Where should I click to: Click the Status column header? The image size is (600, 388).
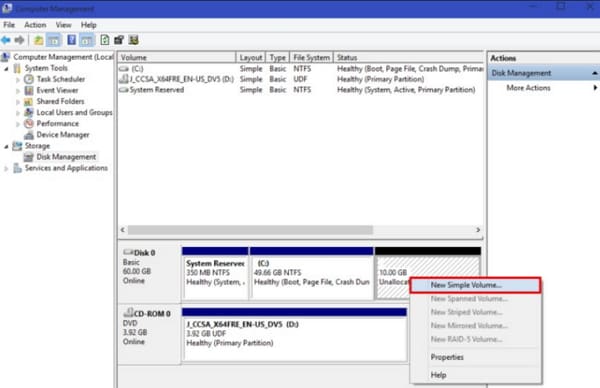[x=408, y=57]
